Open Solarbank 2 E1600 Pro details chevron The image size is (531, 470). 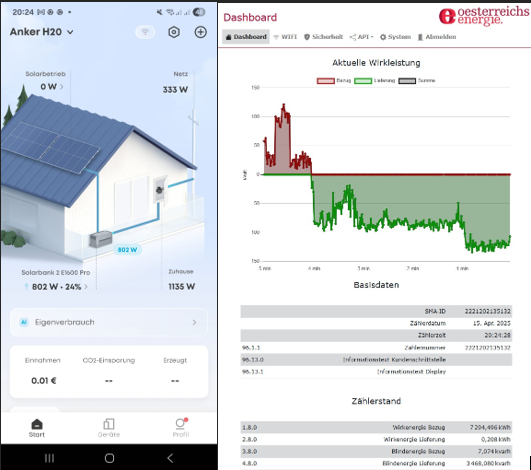click(x=86, y=287)
